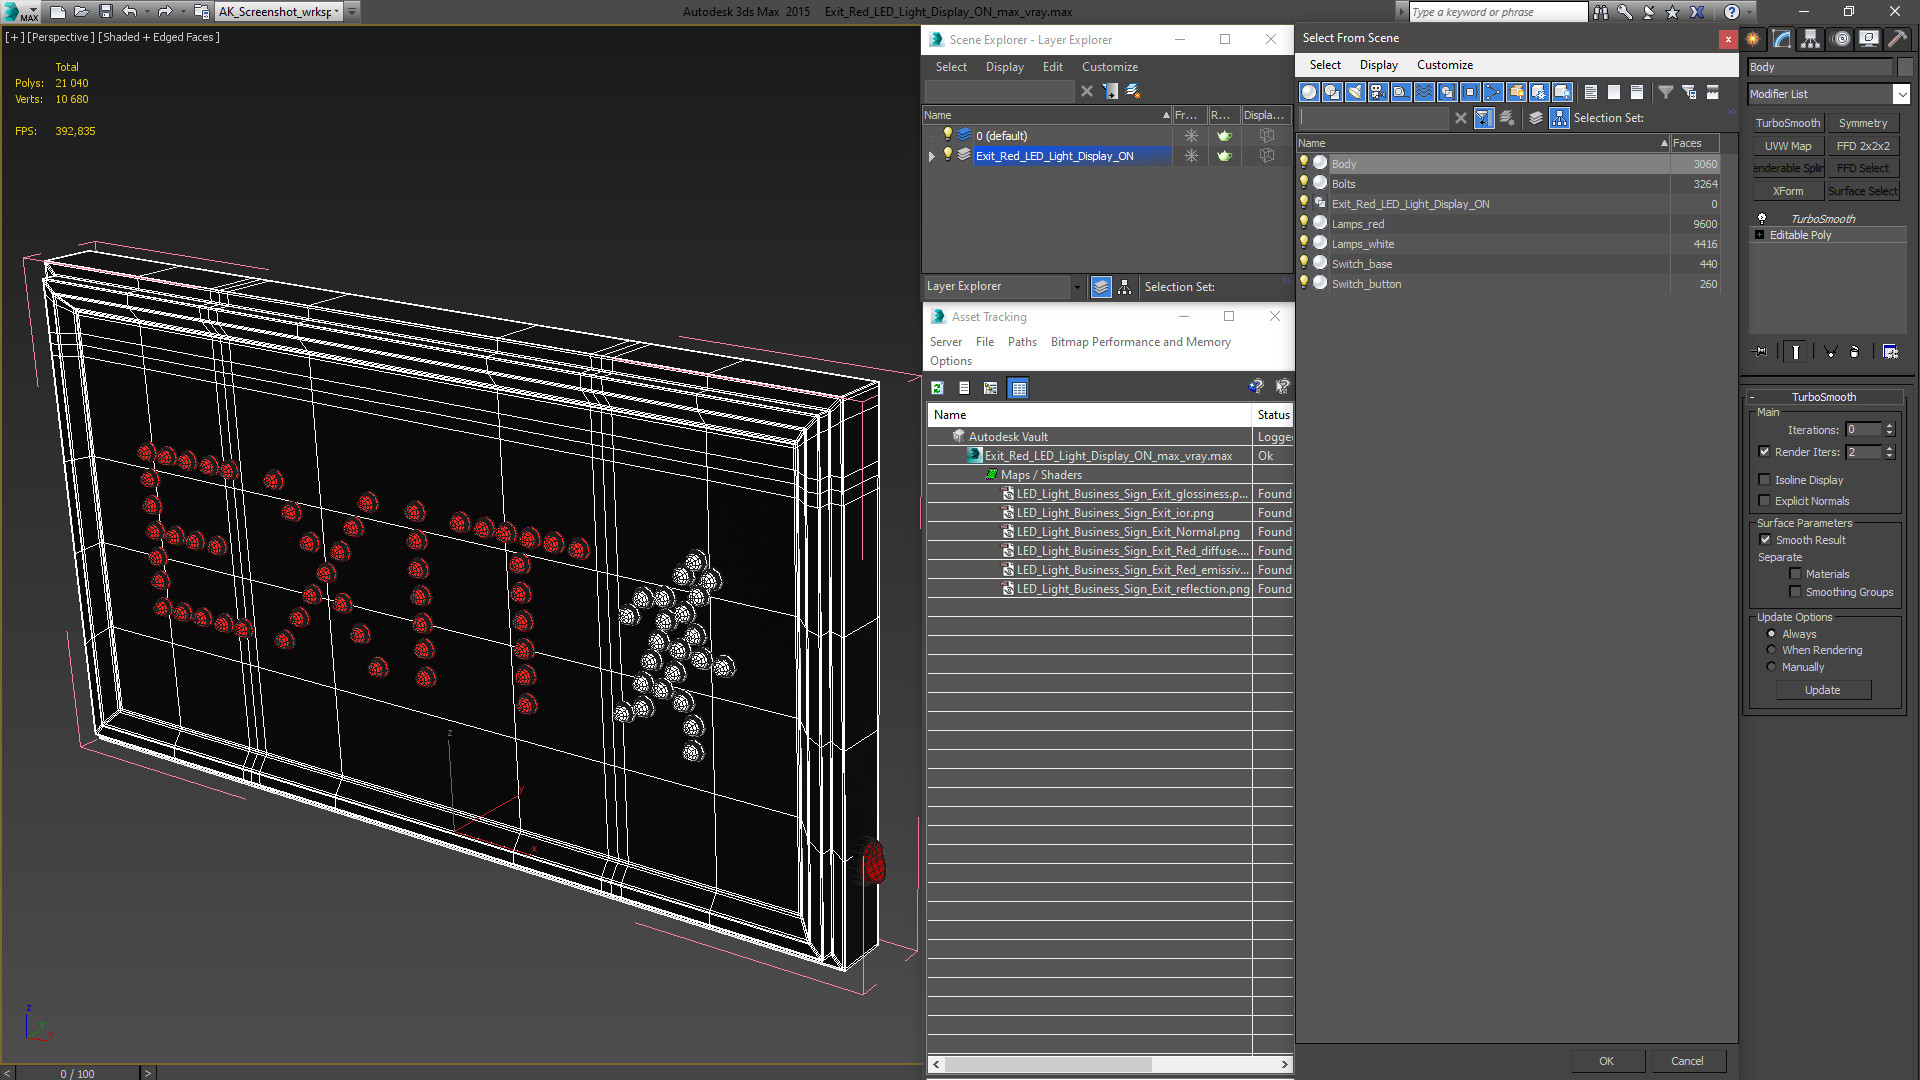Select the When Rendering update option
The width and height of the screenshot is (1920, 1080).
coord(1771,650)
